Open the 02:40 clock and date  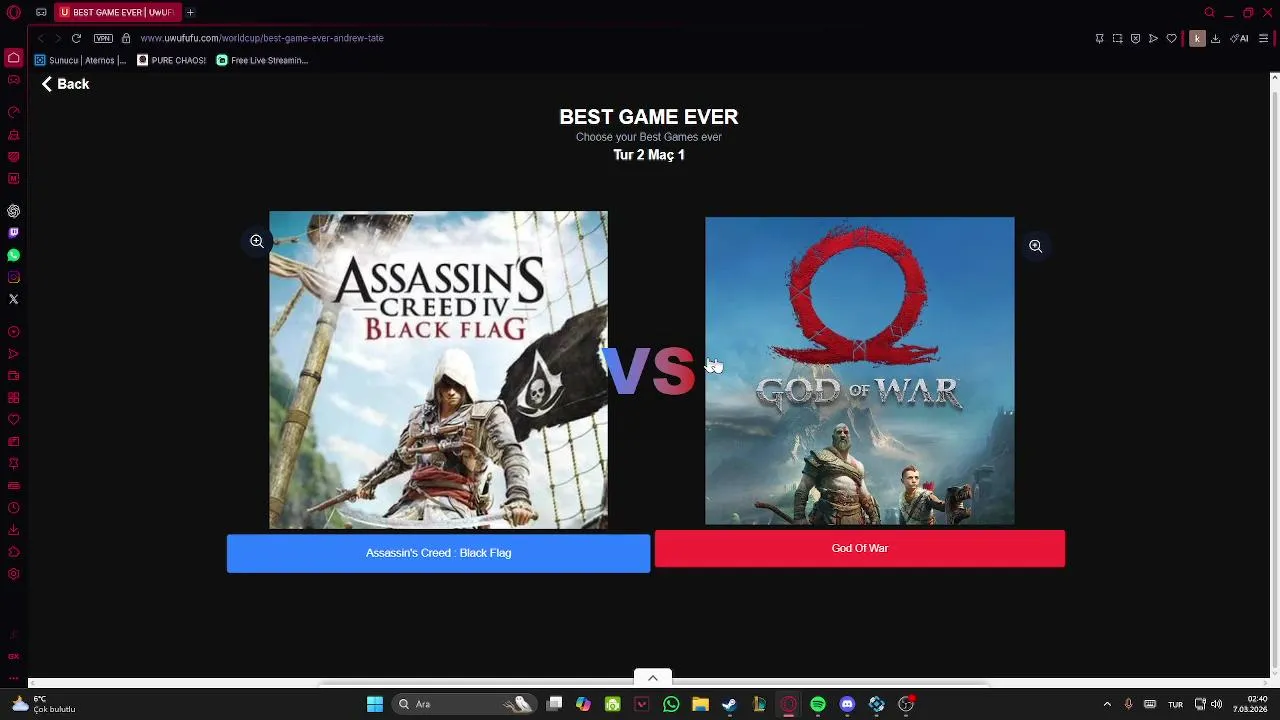click(x=1250, y=704)
